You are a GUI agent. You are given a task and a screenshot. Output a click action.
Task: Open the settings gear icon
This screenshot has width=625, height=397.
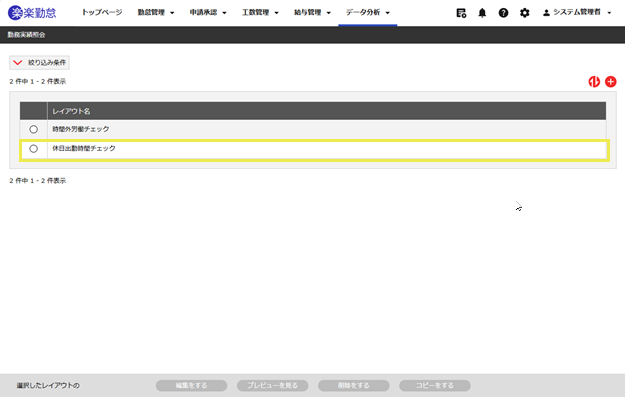tap(525, 13)
